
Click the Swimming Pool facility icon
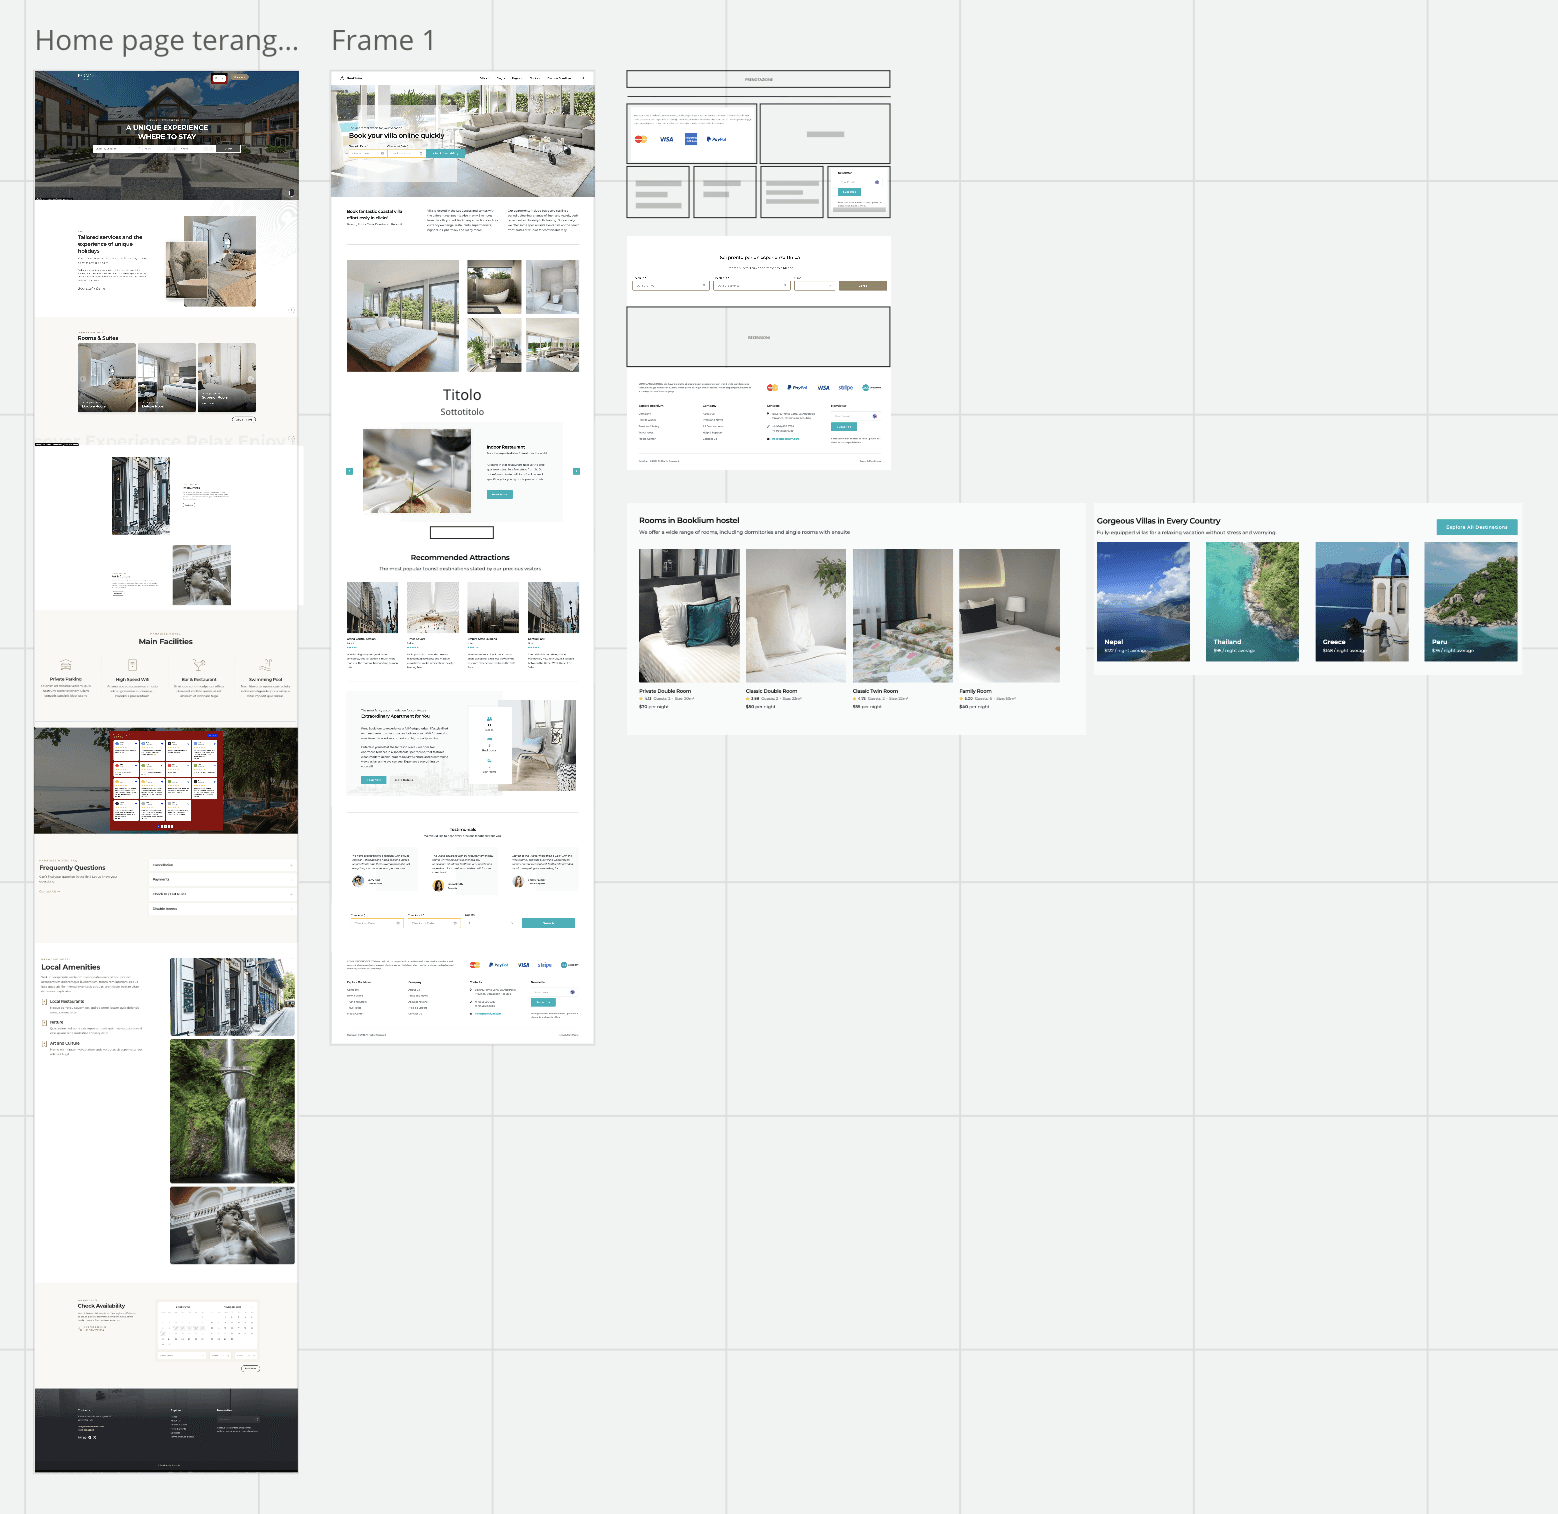(x=266, y=665)
